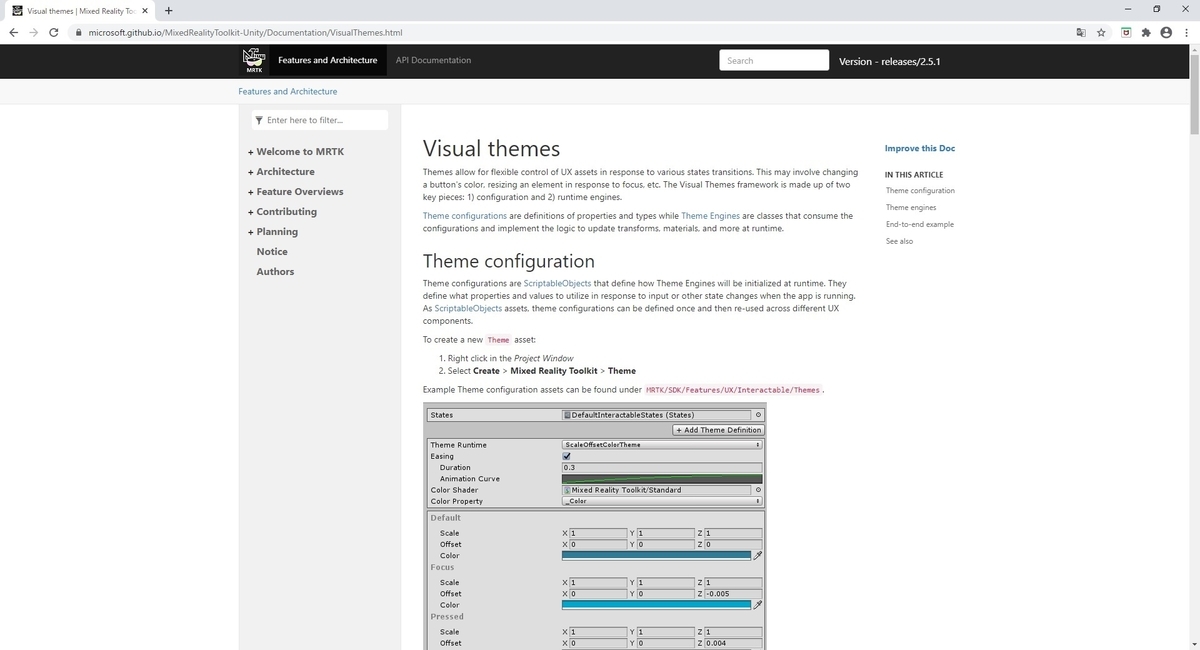This screenshot has width=1200, height=650.
Task: Click the first ScriptableObjects link
Action: [557, 283]
